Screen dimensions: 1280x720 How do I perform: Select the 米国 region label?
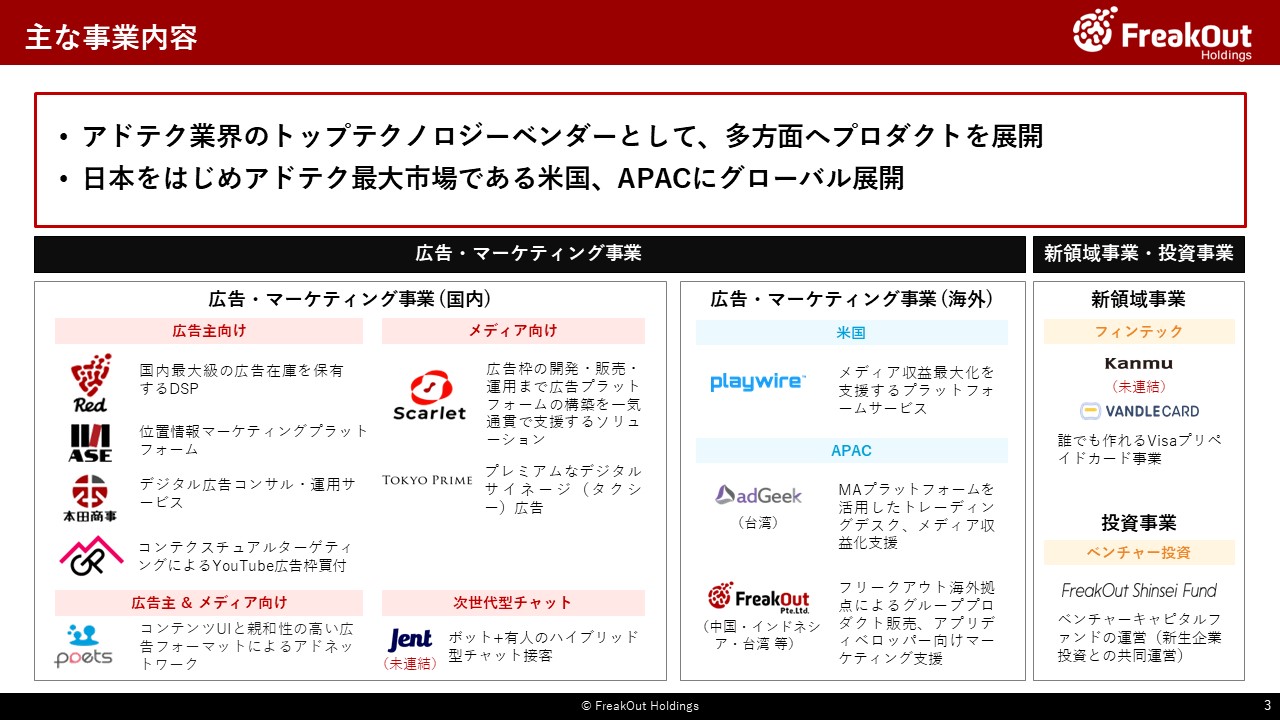tap(851, 333)
